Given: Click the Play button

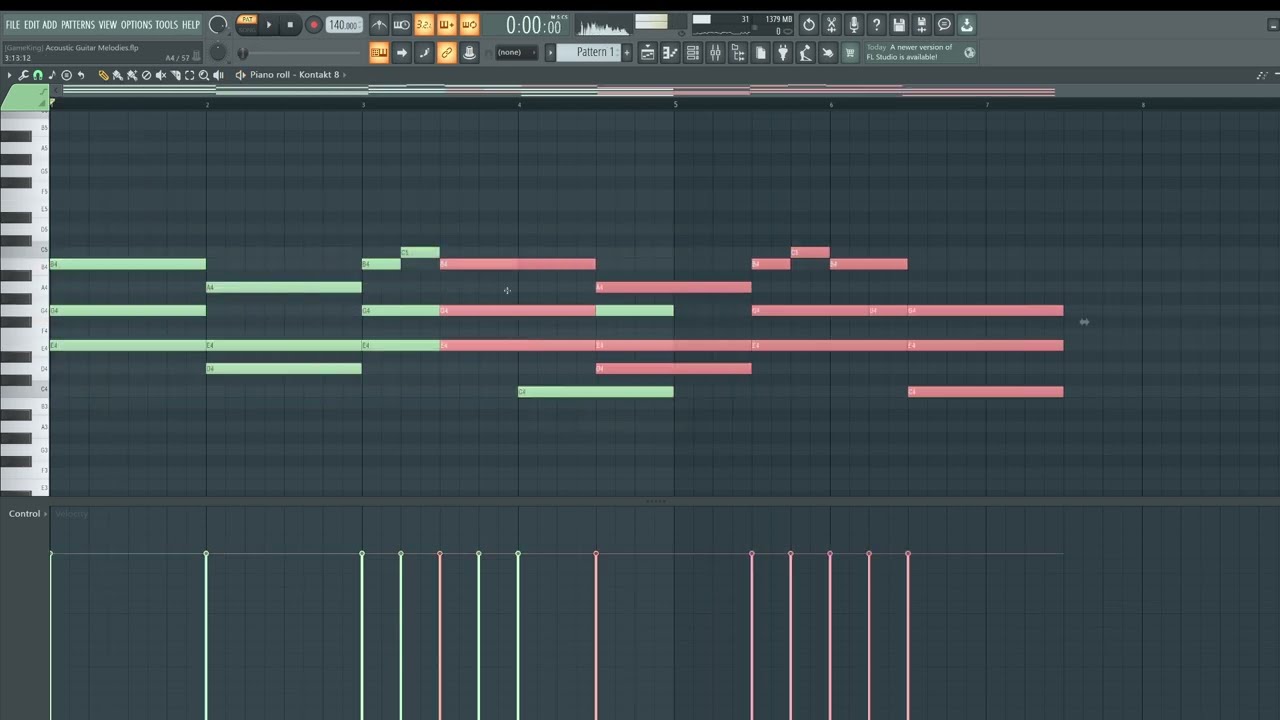Looking at the screenshot, I should coord(268,25).
